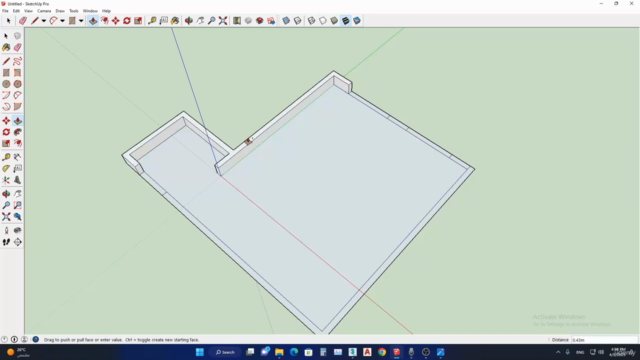This screenshot has height=360, width=640.
Task: Select the Orbit tool in left toolbar
Action: pyautogui.click(x=6, y=194)
